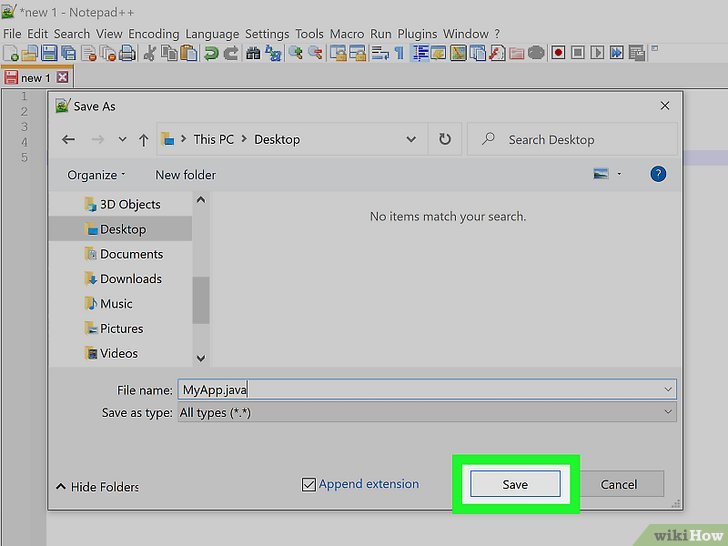Click the folder tree scroll-down arrow
Viewport: 728px width, 546px height.
[201, 358]
